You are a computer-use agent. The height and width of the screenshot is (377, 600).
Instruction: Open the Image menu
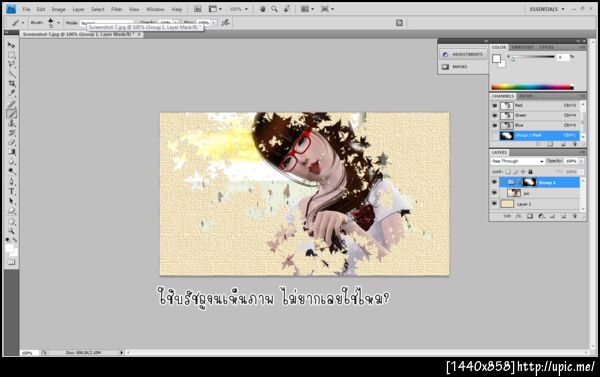click(59, 9)
